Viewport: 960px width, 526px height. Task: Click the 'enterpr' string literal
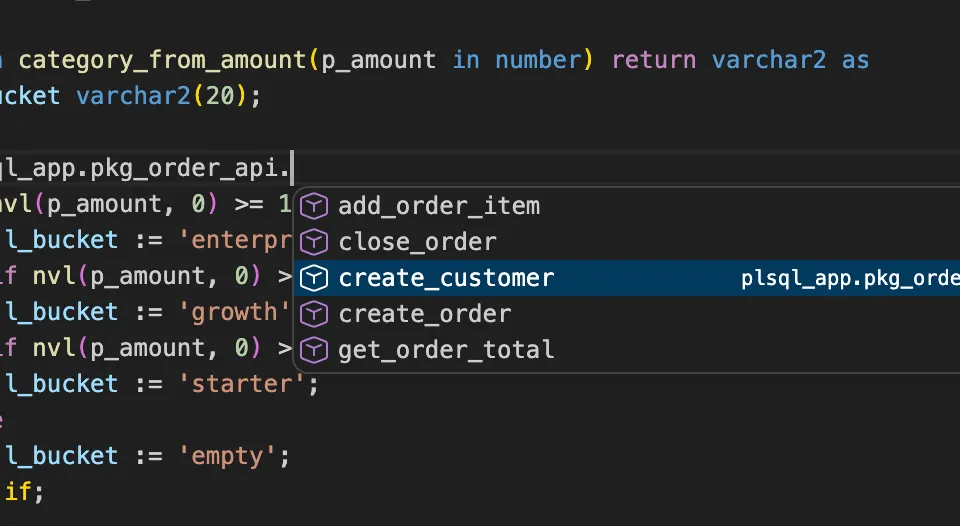pos(235,241)
